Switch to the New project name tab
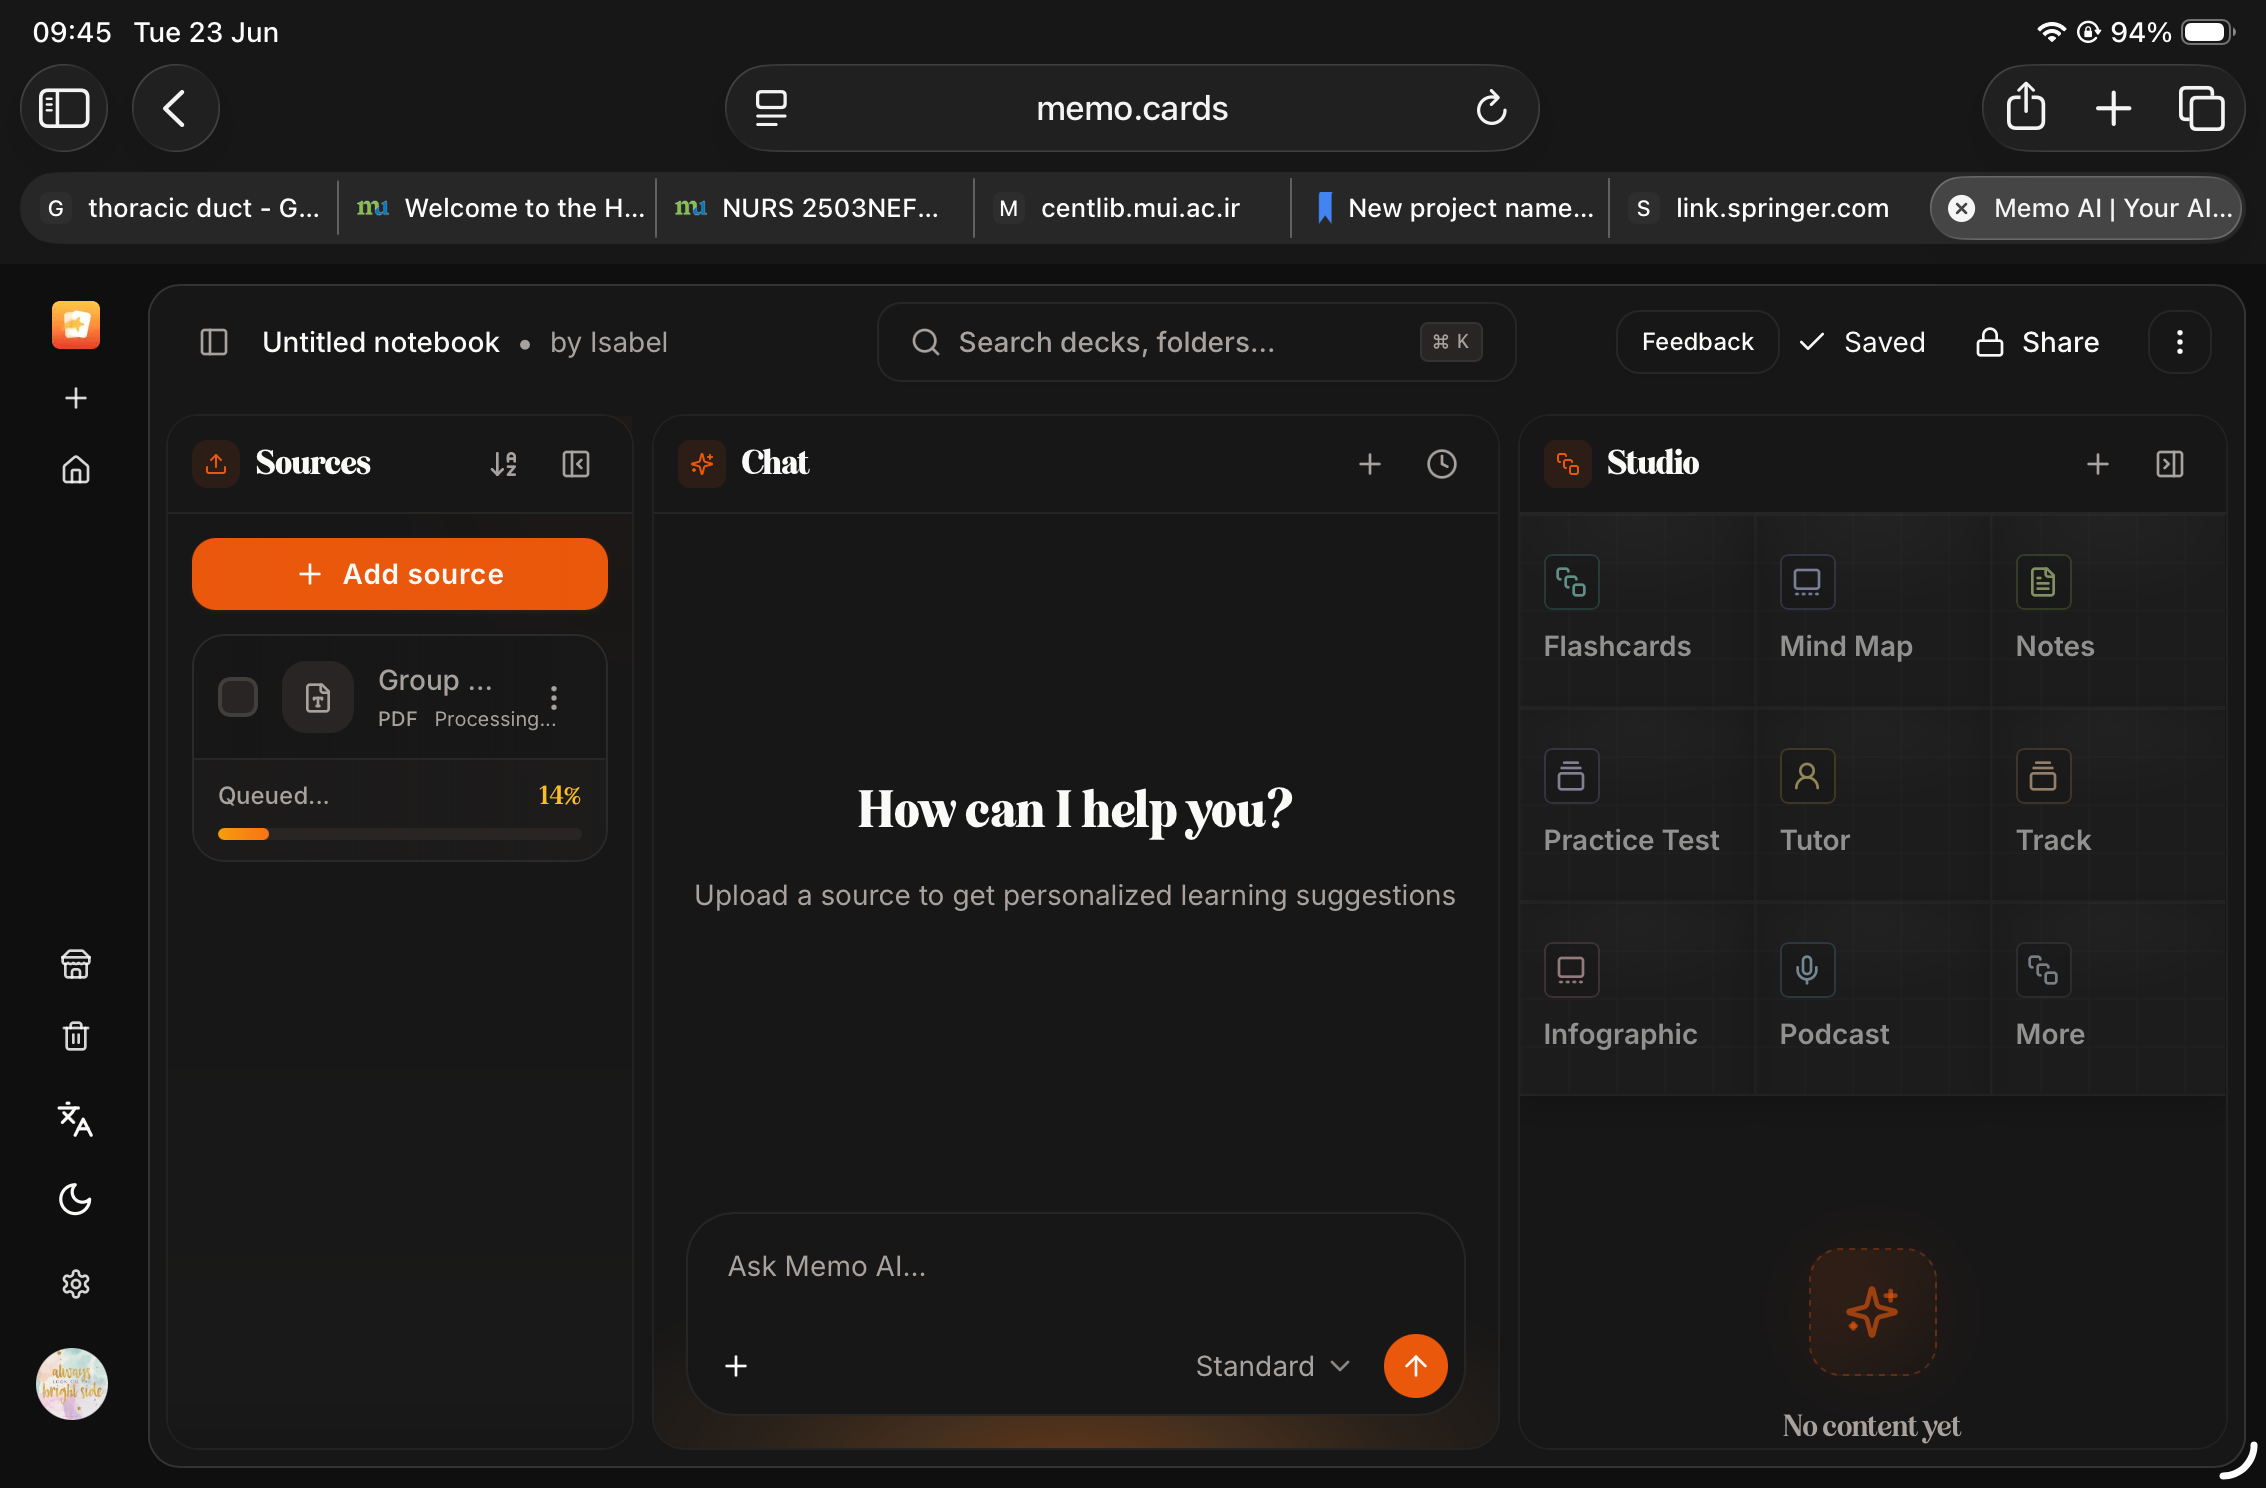 [1450, 208]
